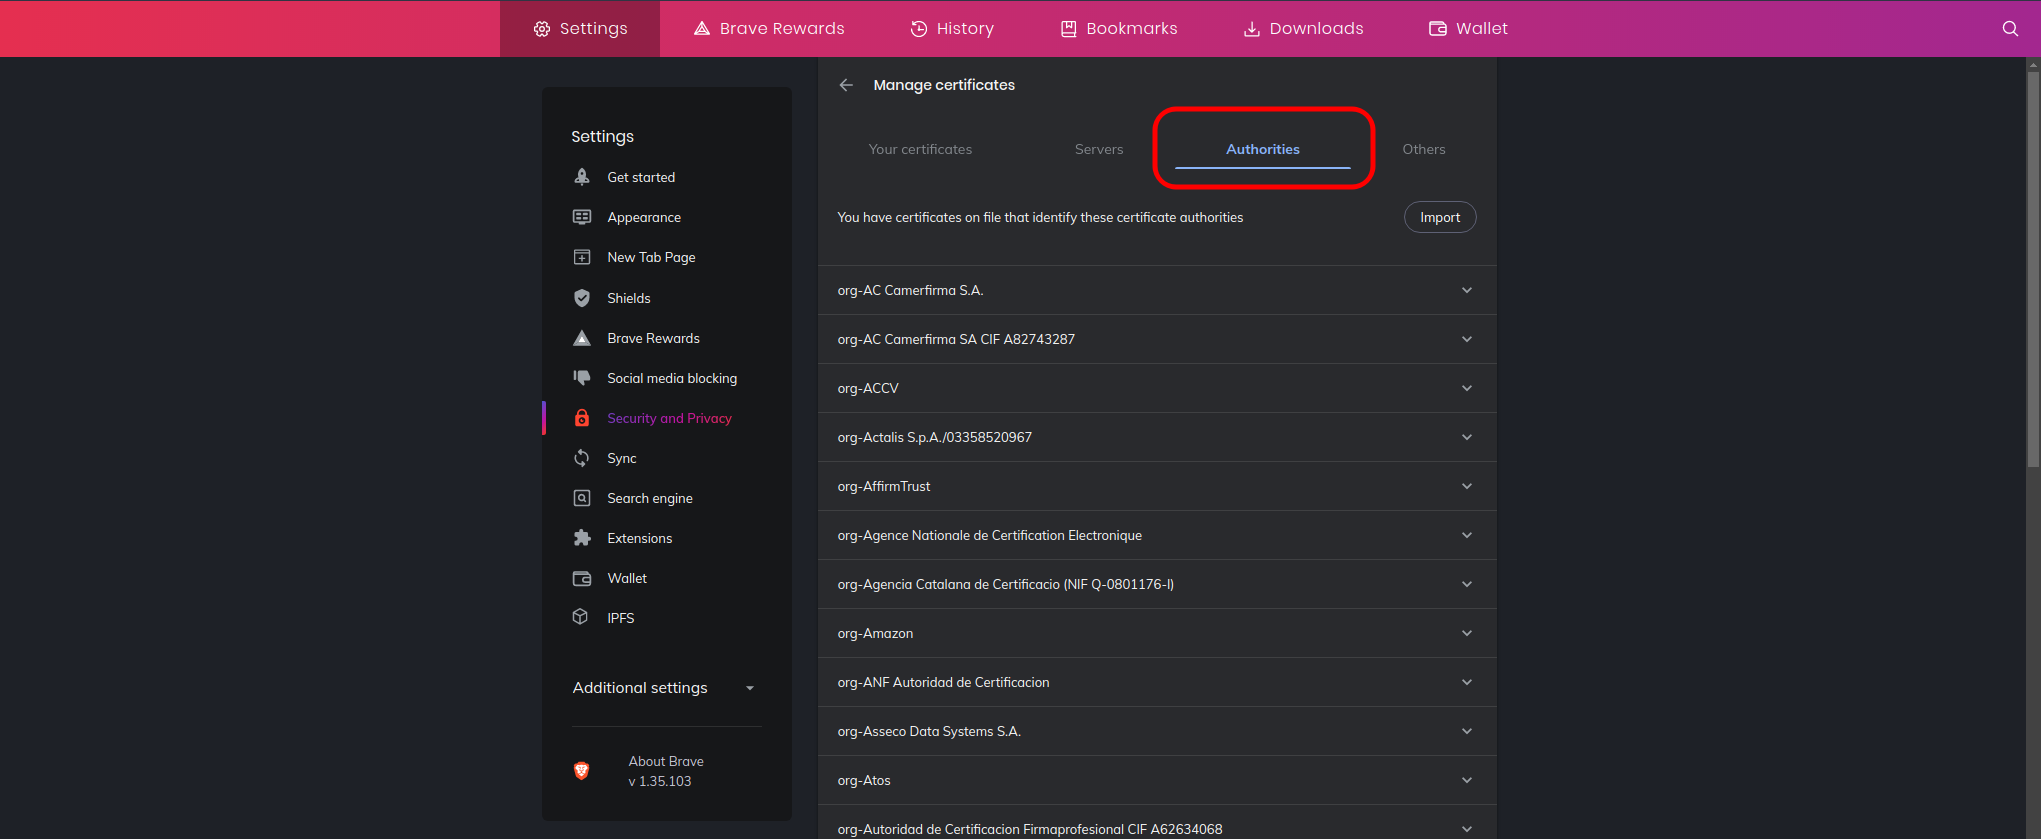Click the Social media blocking thumbs-down icon
Viewport: 2041px width, 839px height.
click(x=582, y=378)
